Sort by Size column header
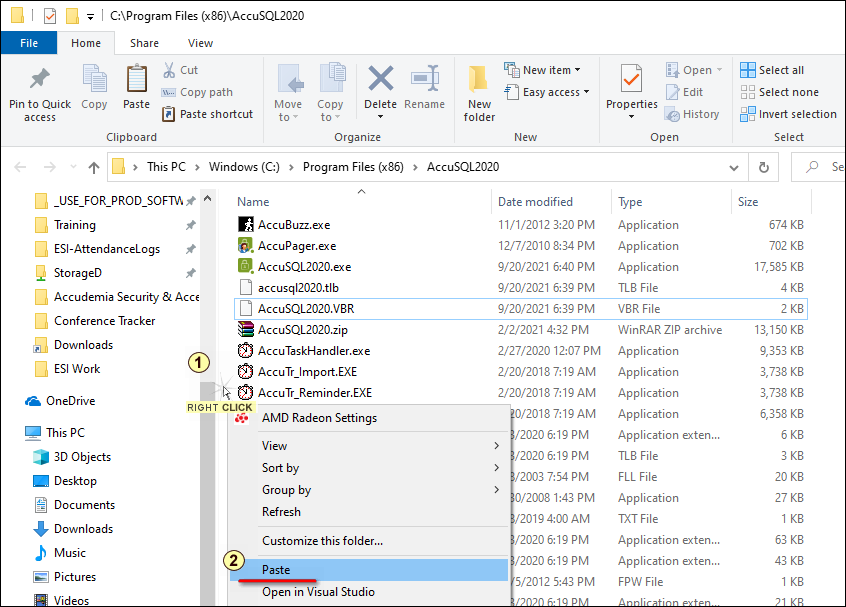This screenshot has height=607, width=846. (x=748, y=202)
